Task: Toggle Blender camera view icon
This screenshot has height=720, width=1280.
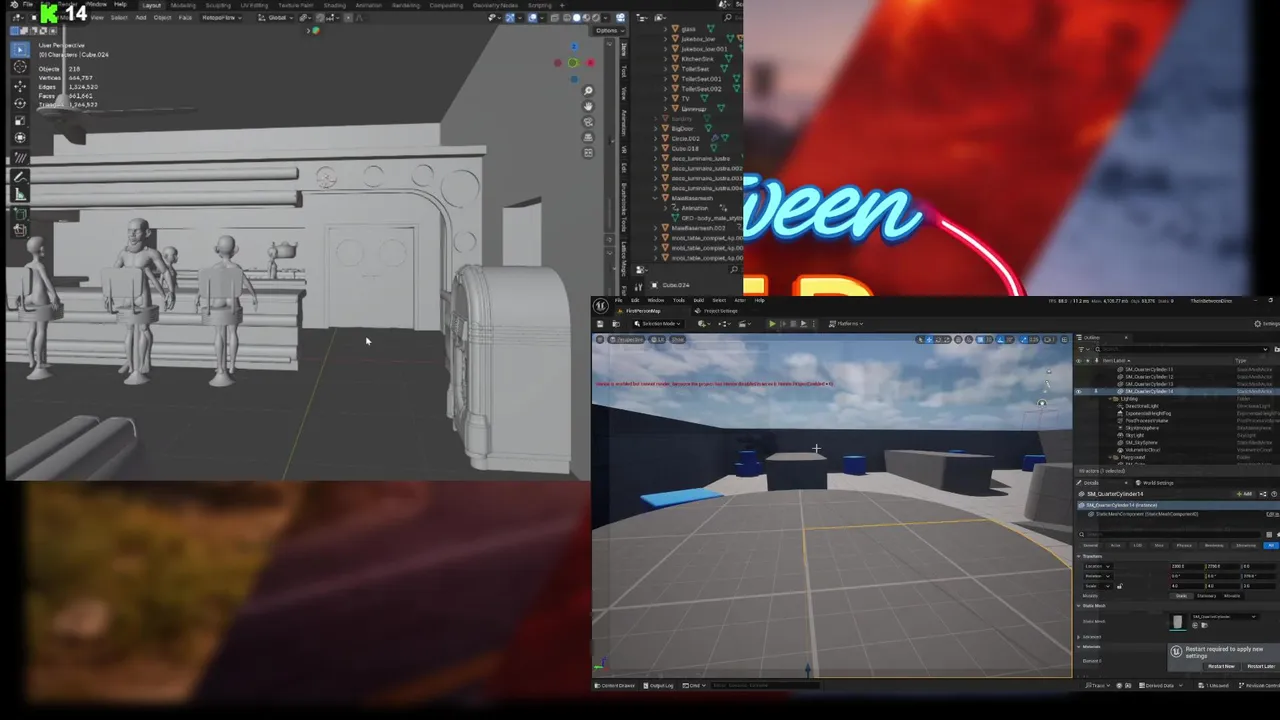Action: [588, 121]
